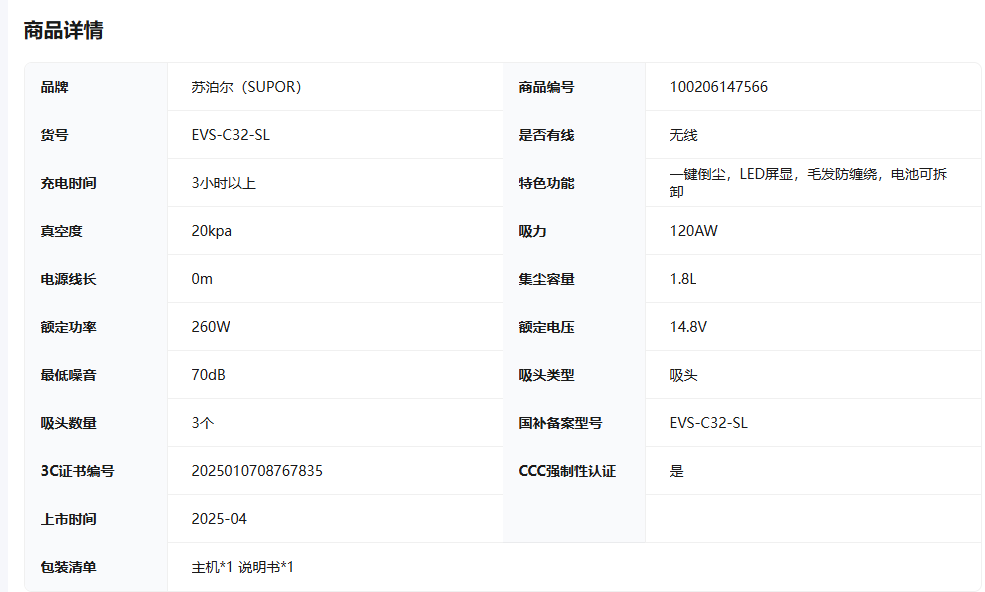Click the 无线 value for 是否有线
This screenshot has width=985, height=592.
683,135
